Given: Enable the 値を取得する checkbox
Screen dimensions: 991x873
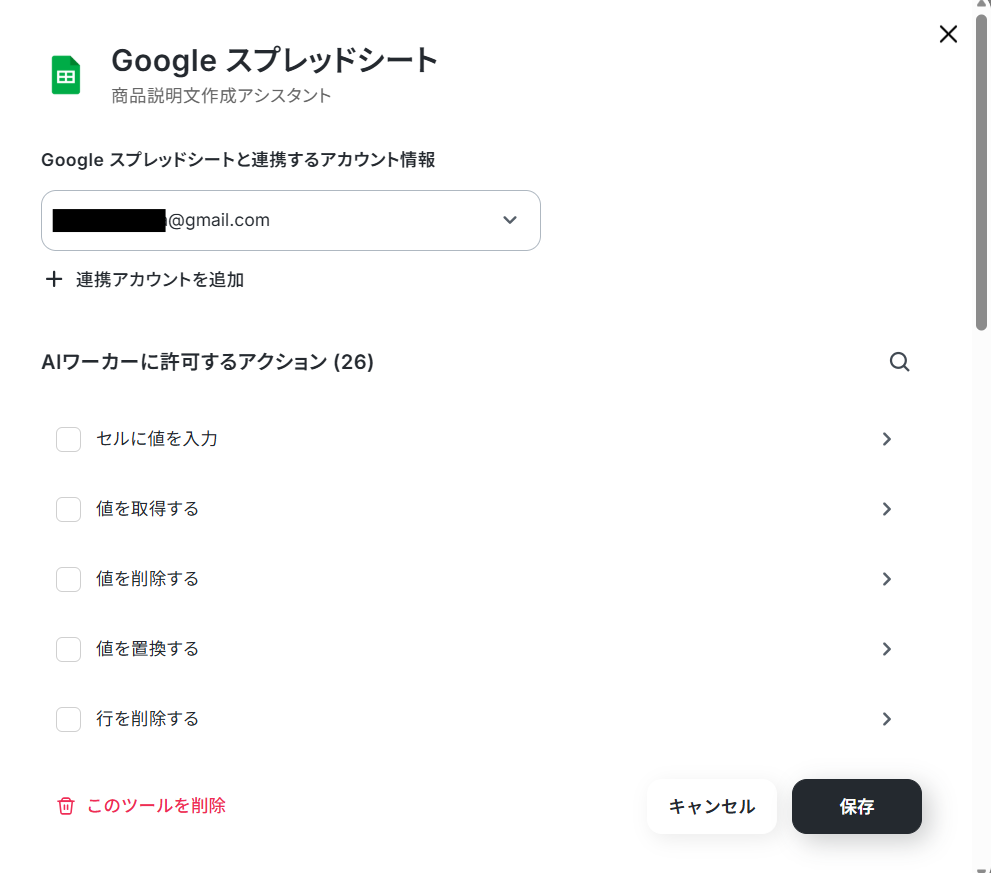Looking at the screenshot, I should [x=68, y=509].
